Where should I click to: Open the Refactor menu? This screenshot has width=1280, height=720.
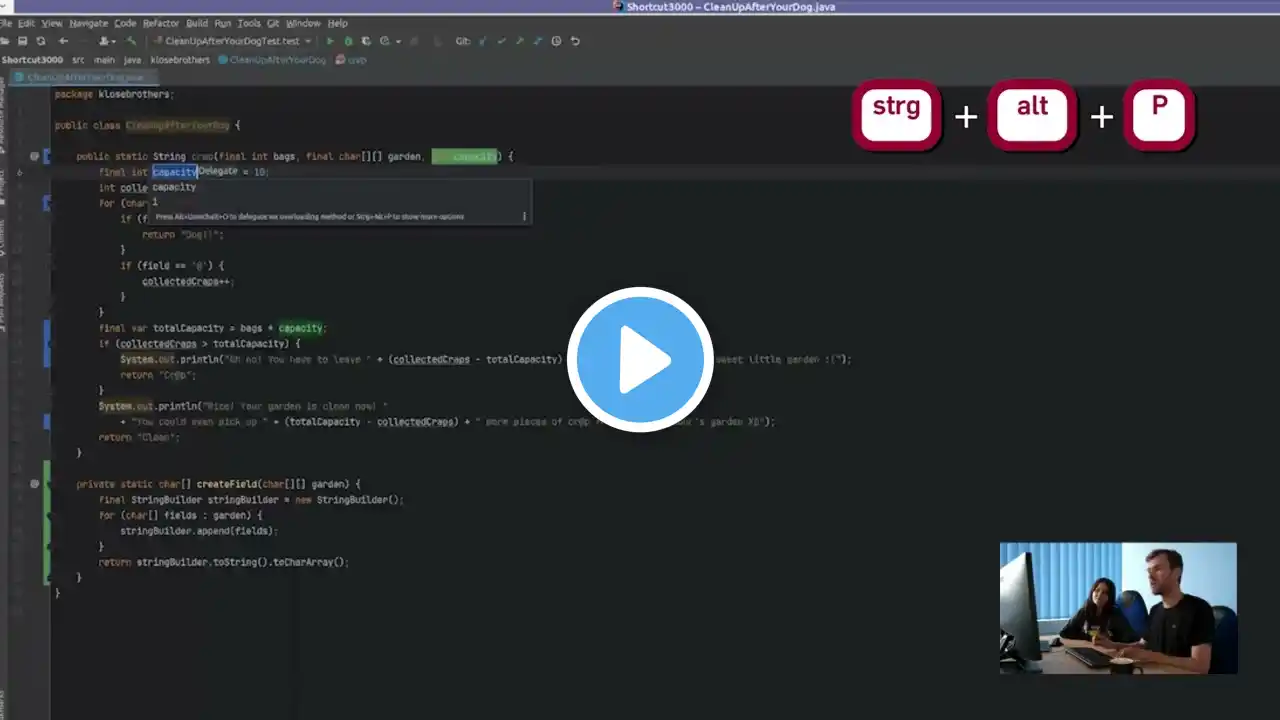pos(160,23)
